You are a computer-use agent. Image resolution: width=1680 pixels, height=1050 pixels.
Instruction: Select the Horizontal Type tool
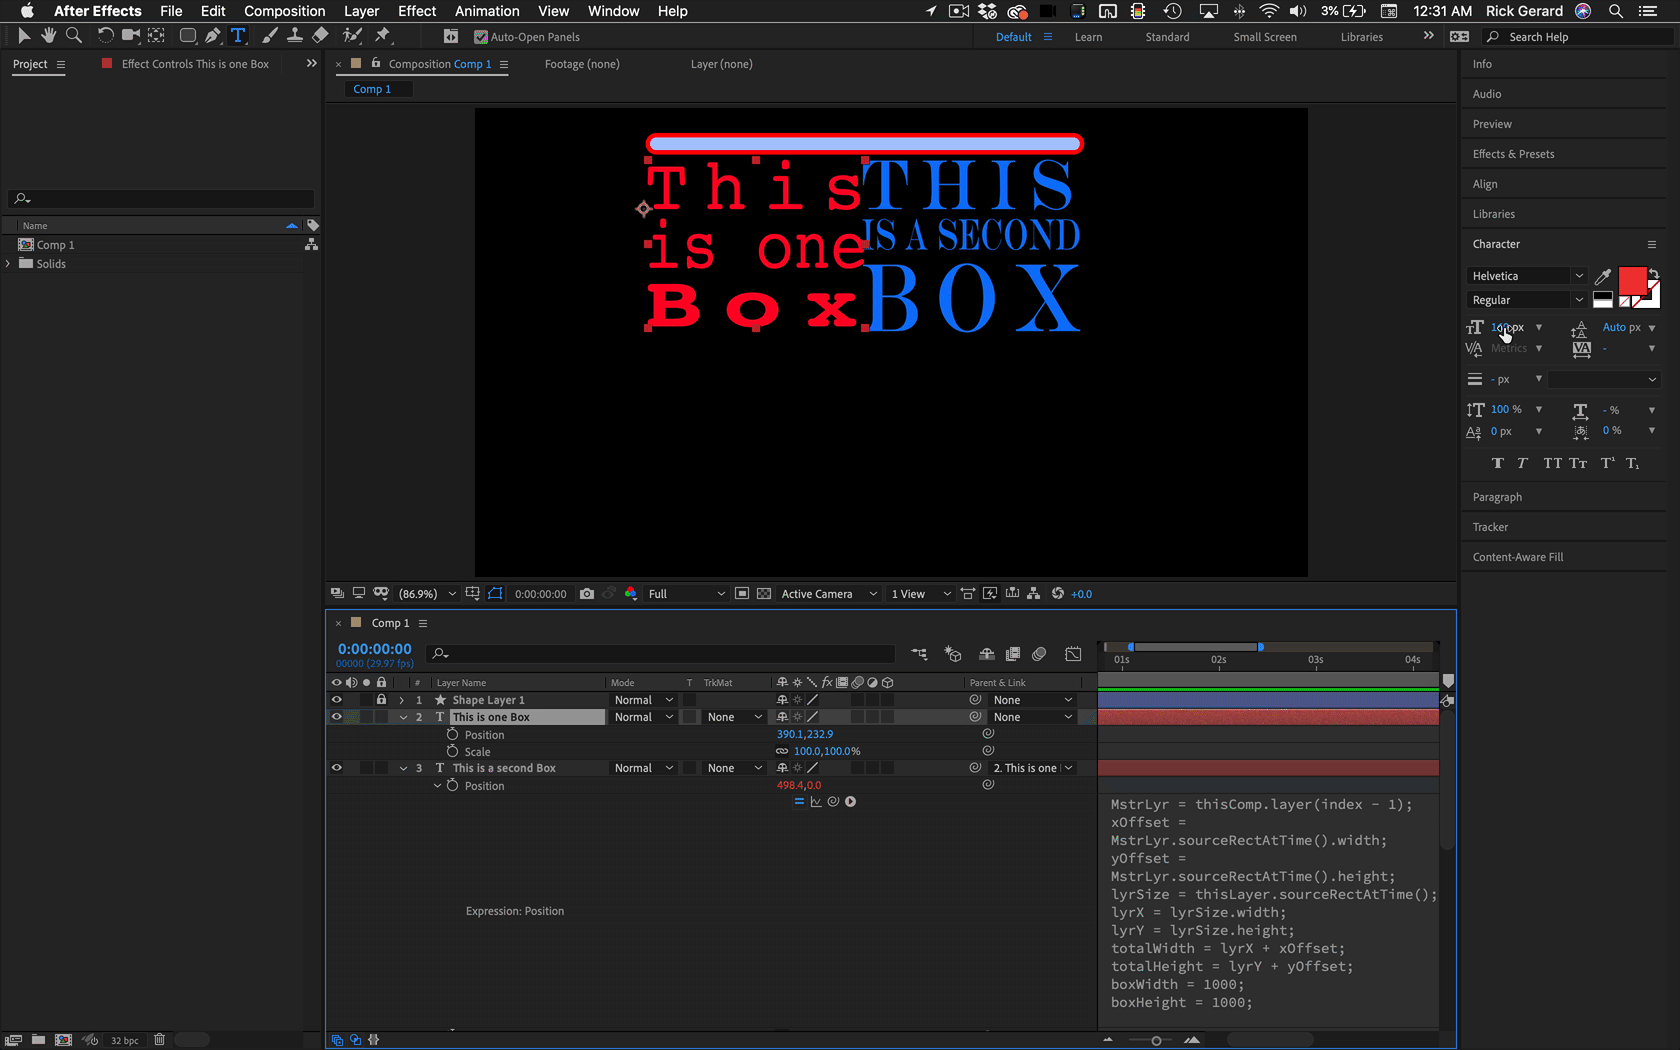pos(238,36)
